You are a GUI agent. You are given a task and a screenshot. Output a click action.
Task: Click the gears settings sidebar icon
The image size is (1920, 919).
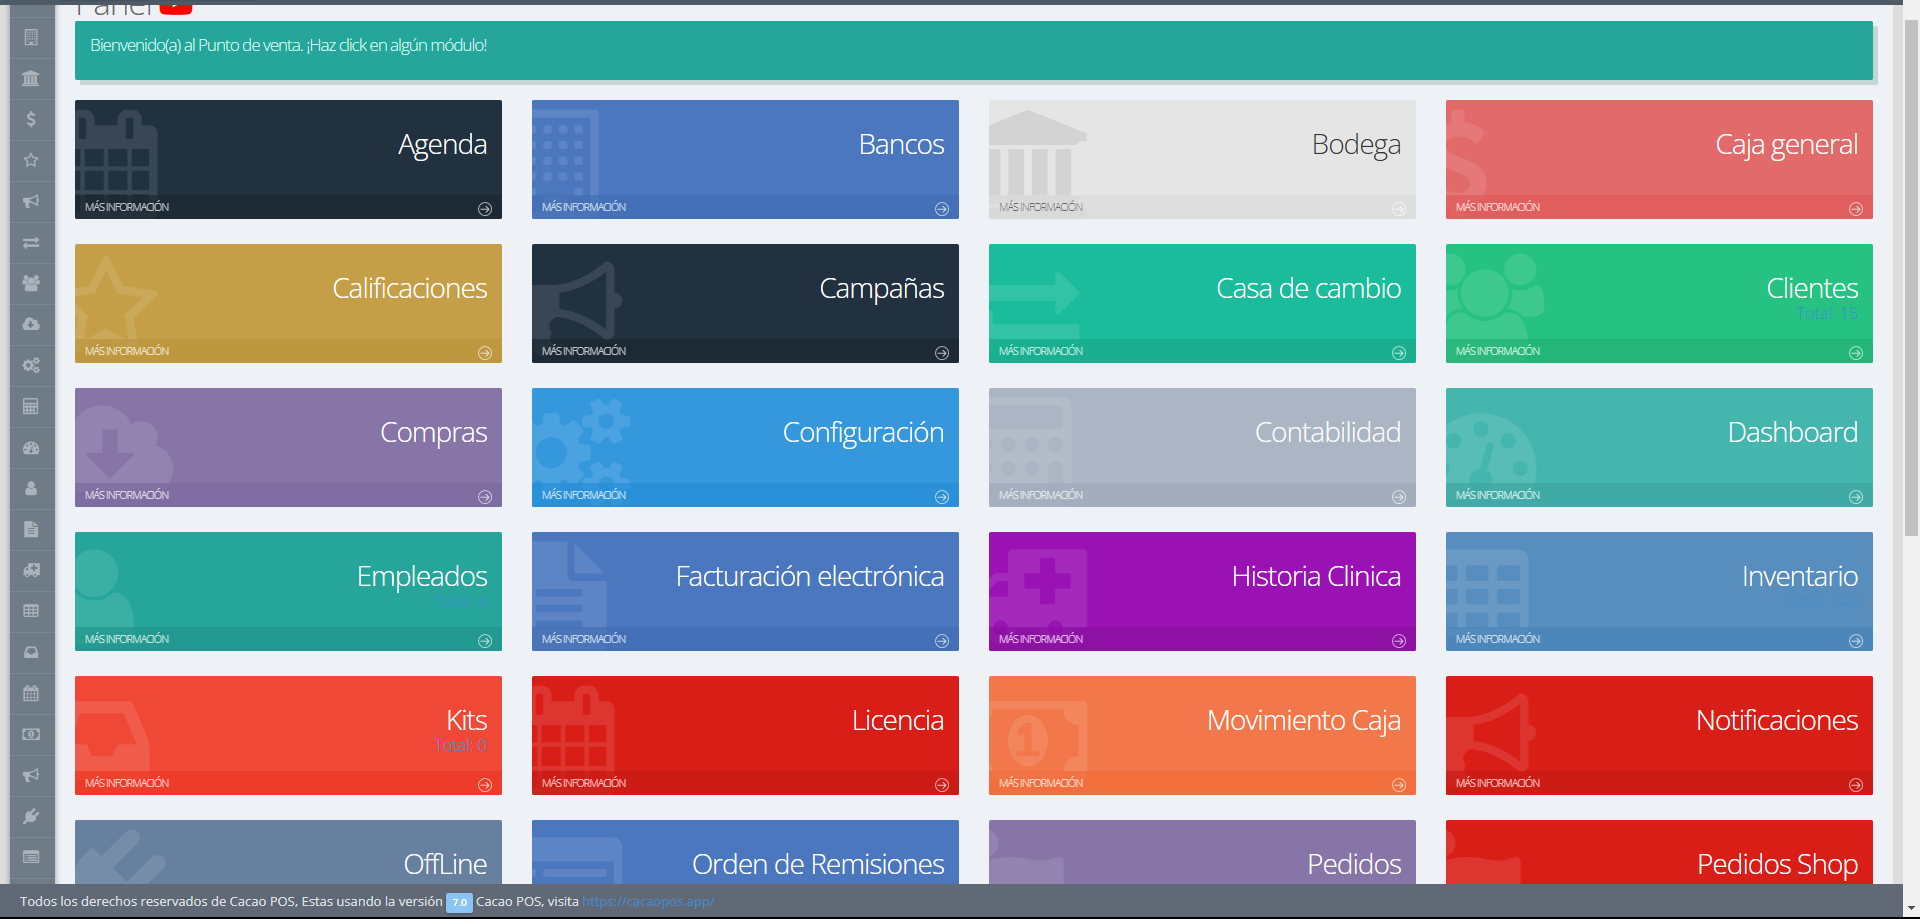coord(31,365)
